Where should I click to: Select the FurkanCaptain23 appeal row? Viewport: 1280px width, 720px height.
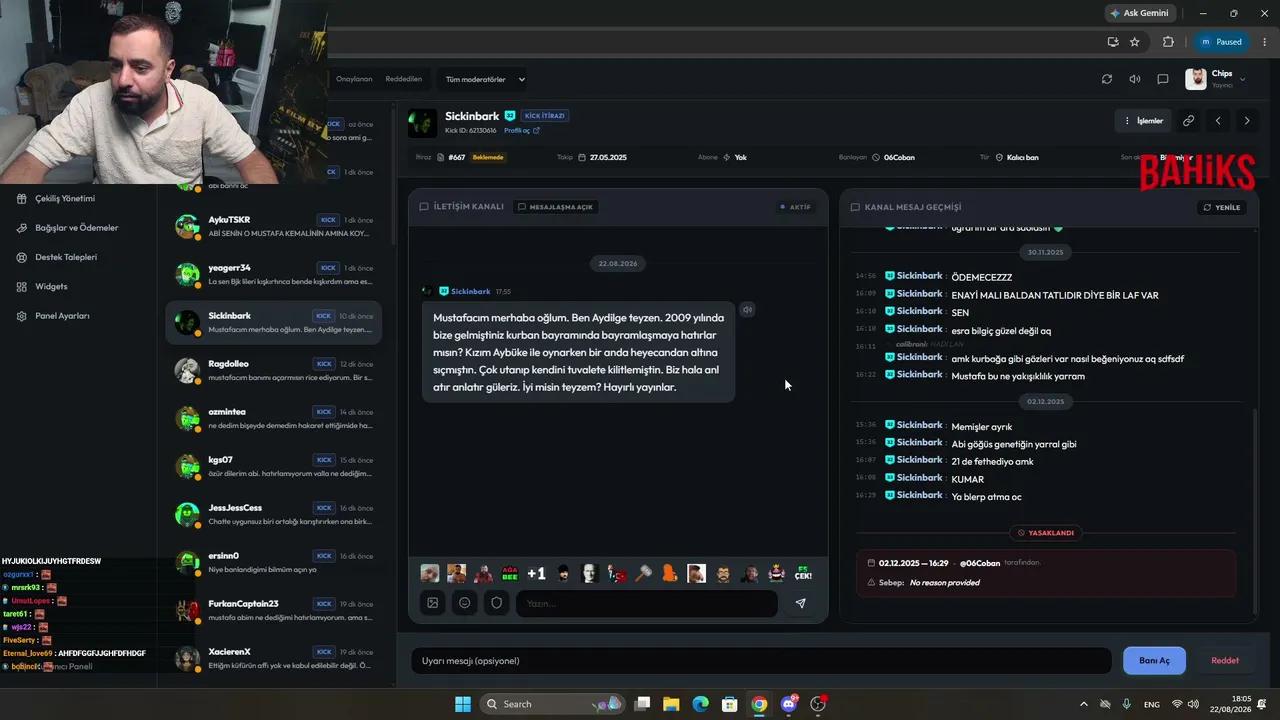point(273,610)
